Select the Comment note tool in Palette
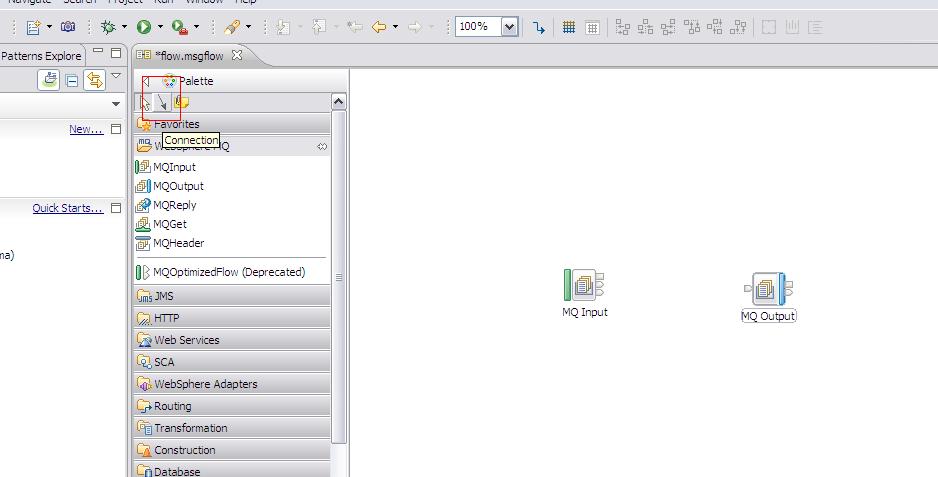Viewport: 938px width, 477px height. [181, 102]
